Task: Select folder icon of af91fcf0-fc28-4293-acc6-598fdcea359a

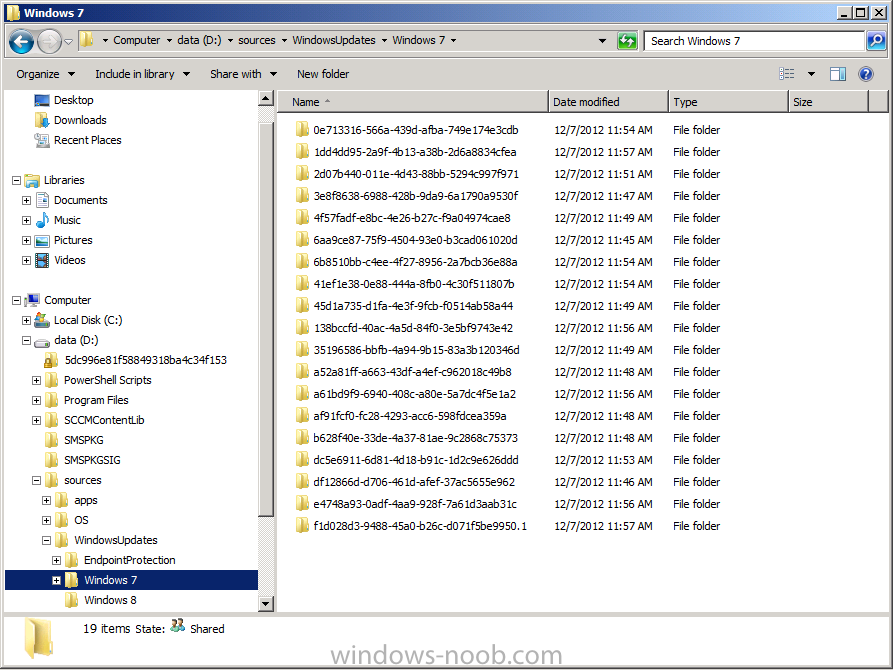Action: tap(302, 416)
